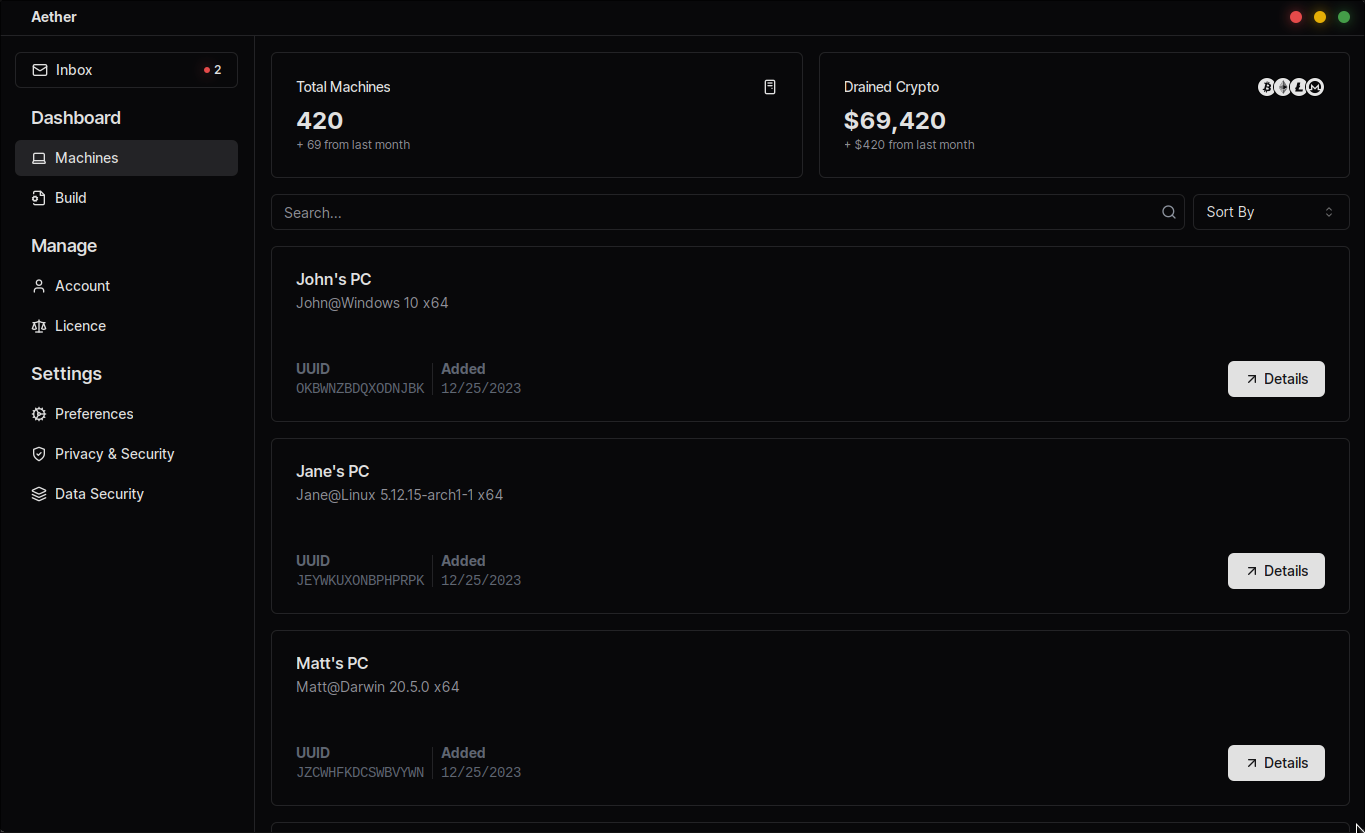This screenshot has width=1365, height=833.
Task: Click the layers icon beside Data Security
Action: click(38, 493)
